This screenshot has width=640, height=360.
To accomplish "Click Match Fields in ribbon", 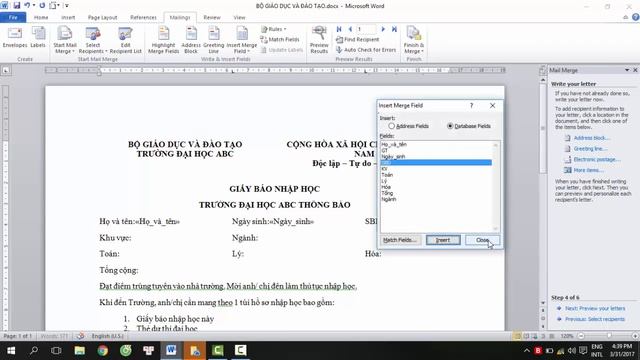I will pos(280,39).
